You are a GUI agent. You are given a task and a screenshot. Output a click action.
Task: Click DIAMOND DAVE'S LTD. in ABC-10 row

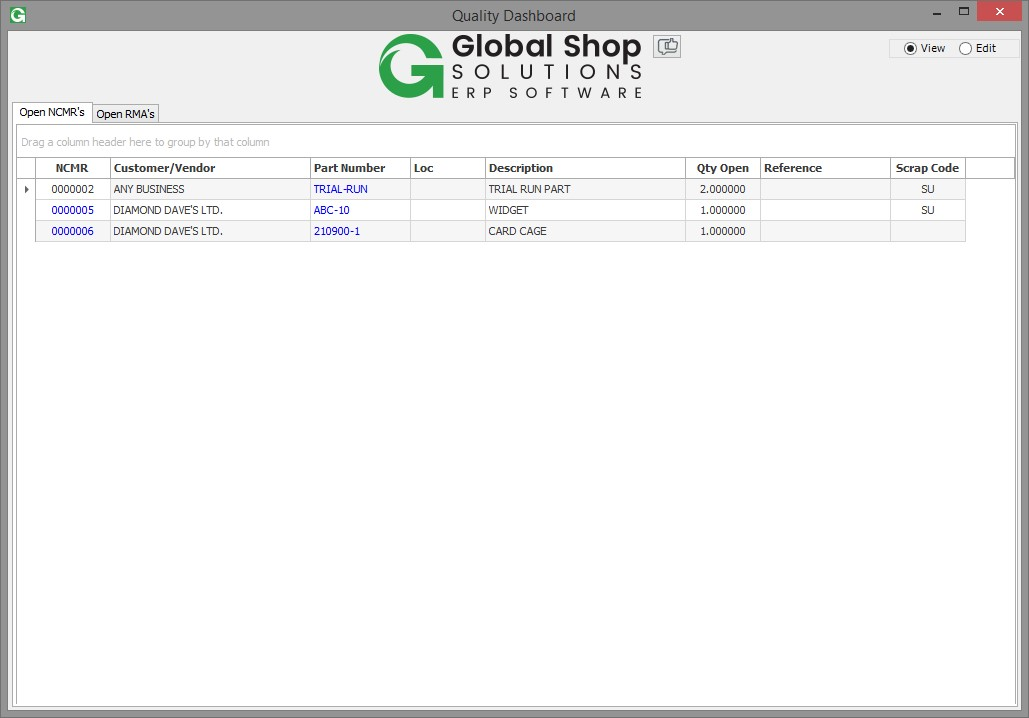(x=210, y=210)
